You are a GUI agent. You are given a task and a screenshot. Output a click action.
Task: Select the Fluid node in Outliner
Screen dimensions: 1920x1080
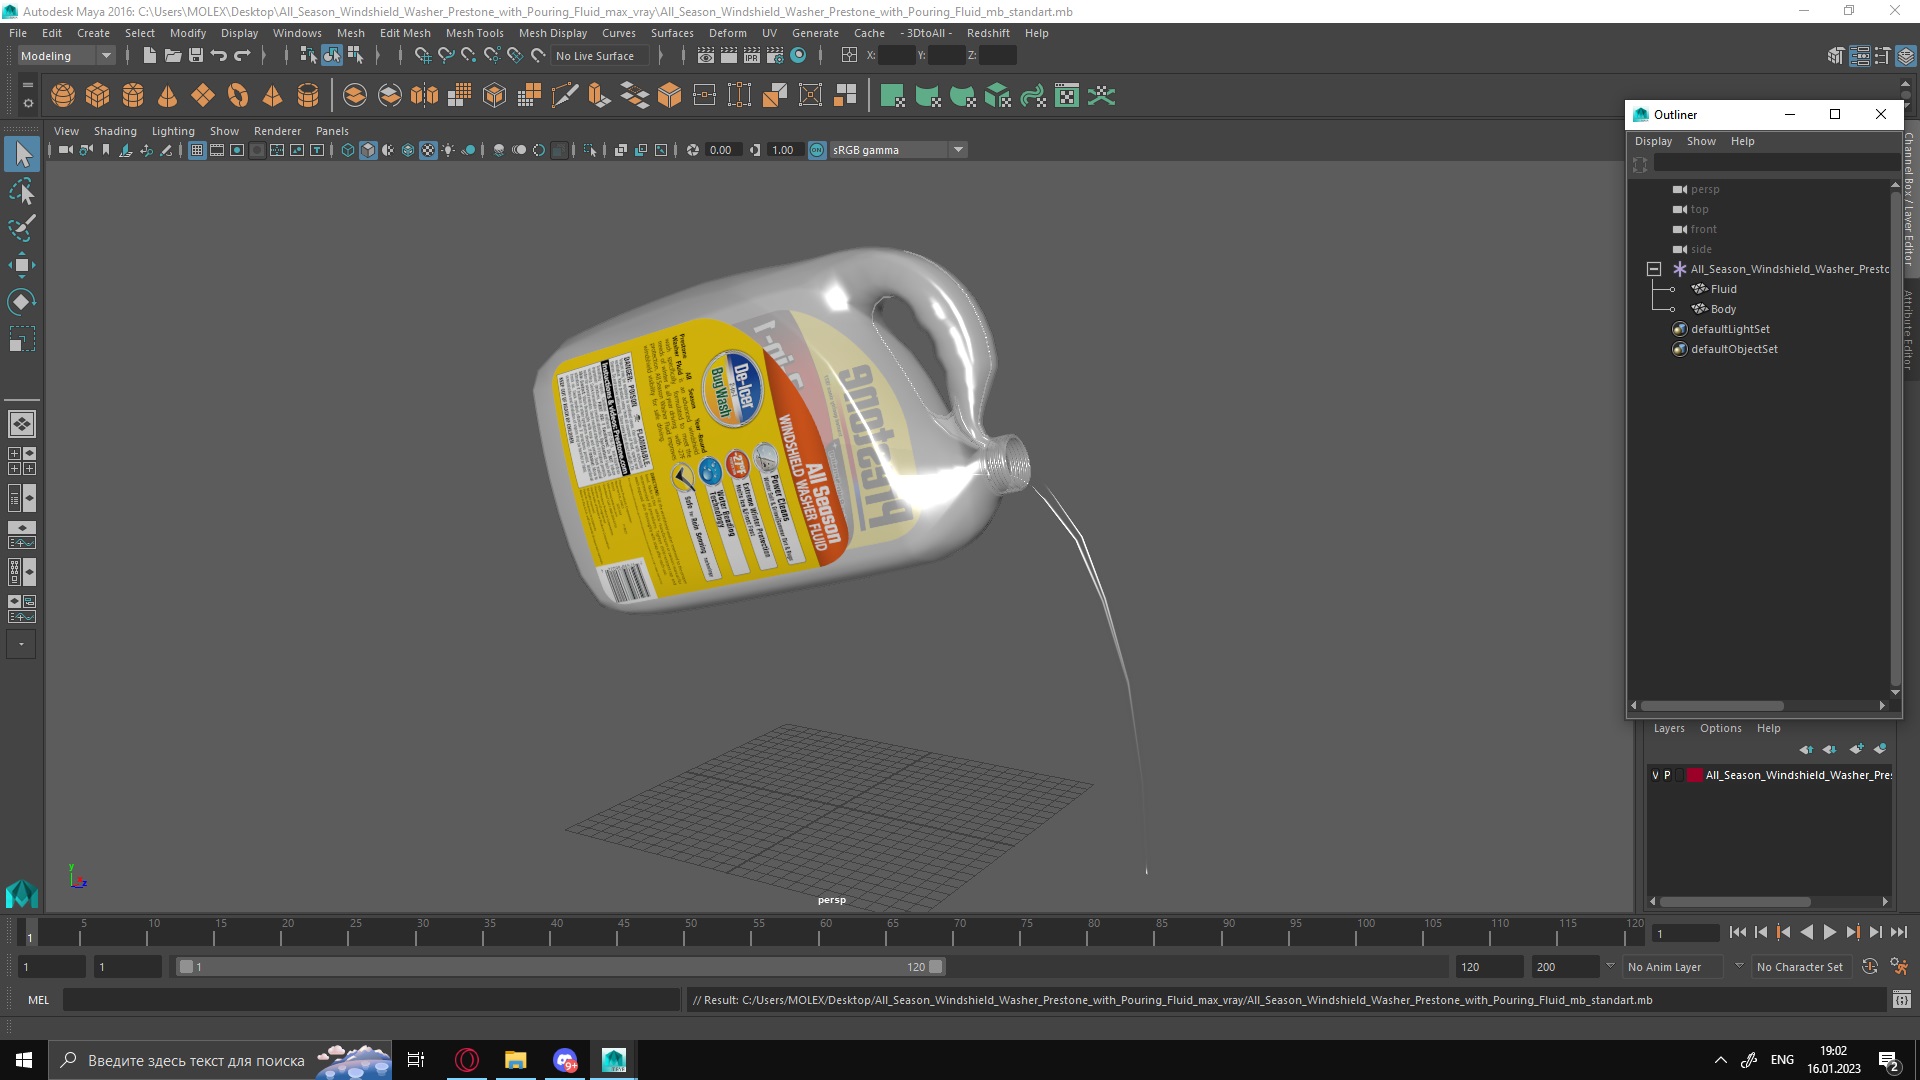point(1723,289)
